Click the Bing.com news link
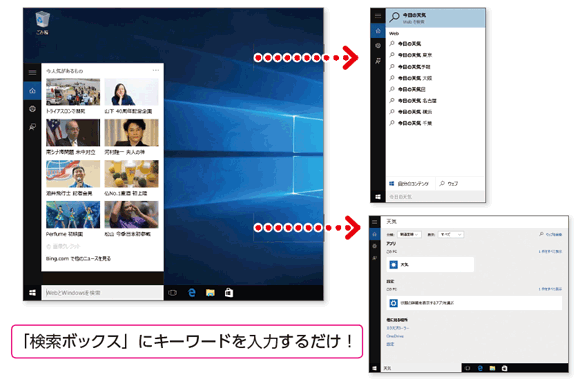The image size is (582, 386). coord(78,258)
